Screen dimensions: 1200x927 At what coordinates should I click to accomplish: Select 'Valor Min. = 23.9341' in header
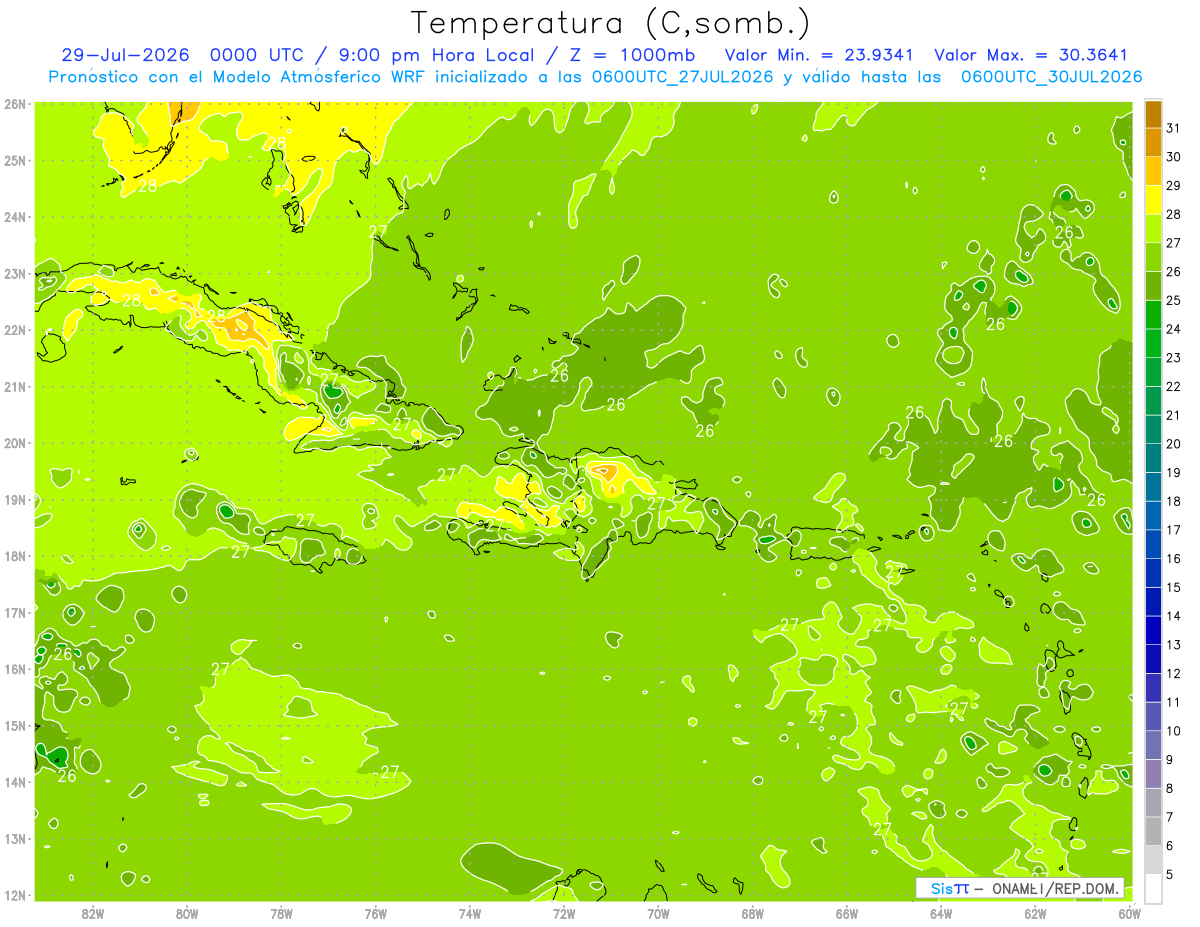point(818,55)
